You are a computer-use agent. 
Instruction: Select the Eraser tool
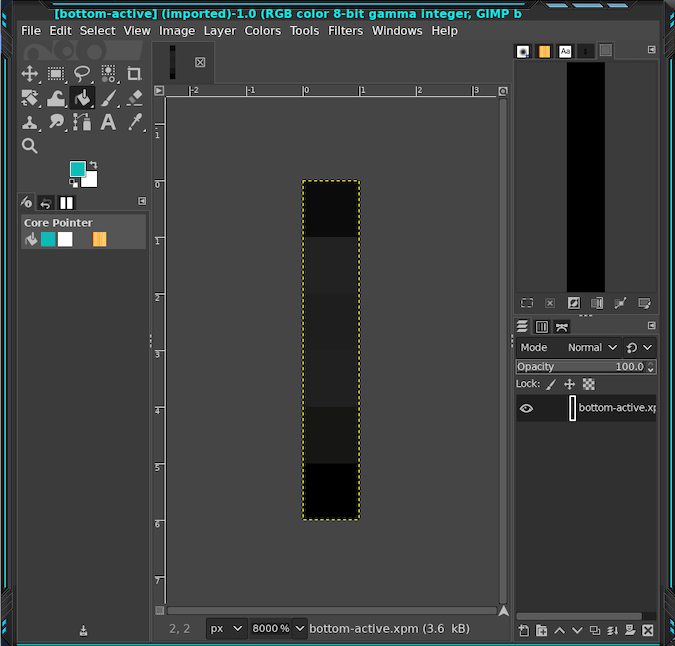(134, 98)
